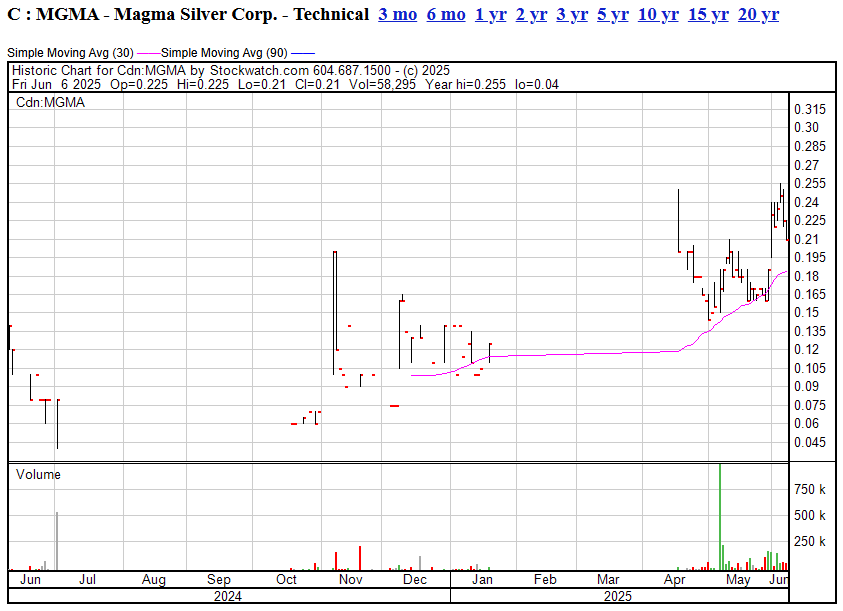The image size is (843, 611).
Task: Open the 15 yr chart range
Action: point(708,14)
